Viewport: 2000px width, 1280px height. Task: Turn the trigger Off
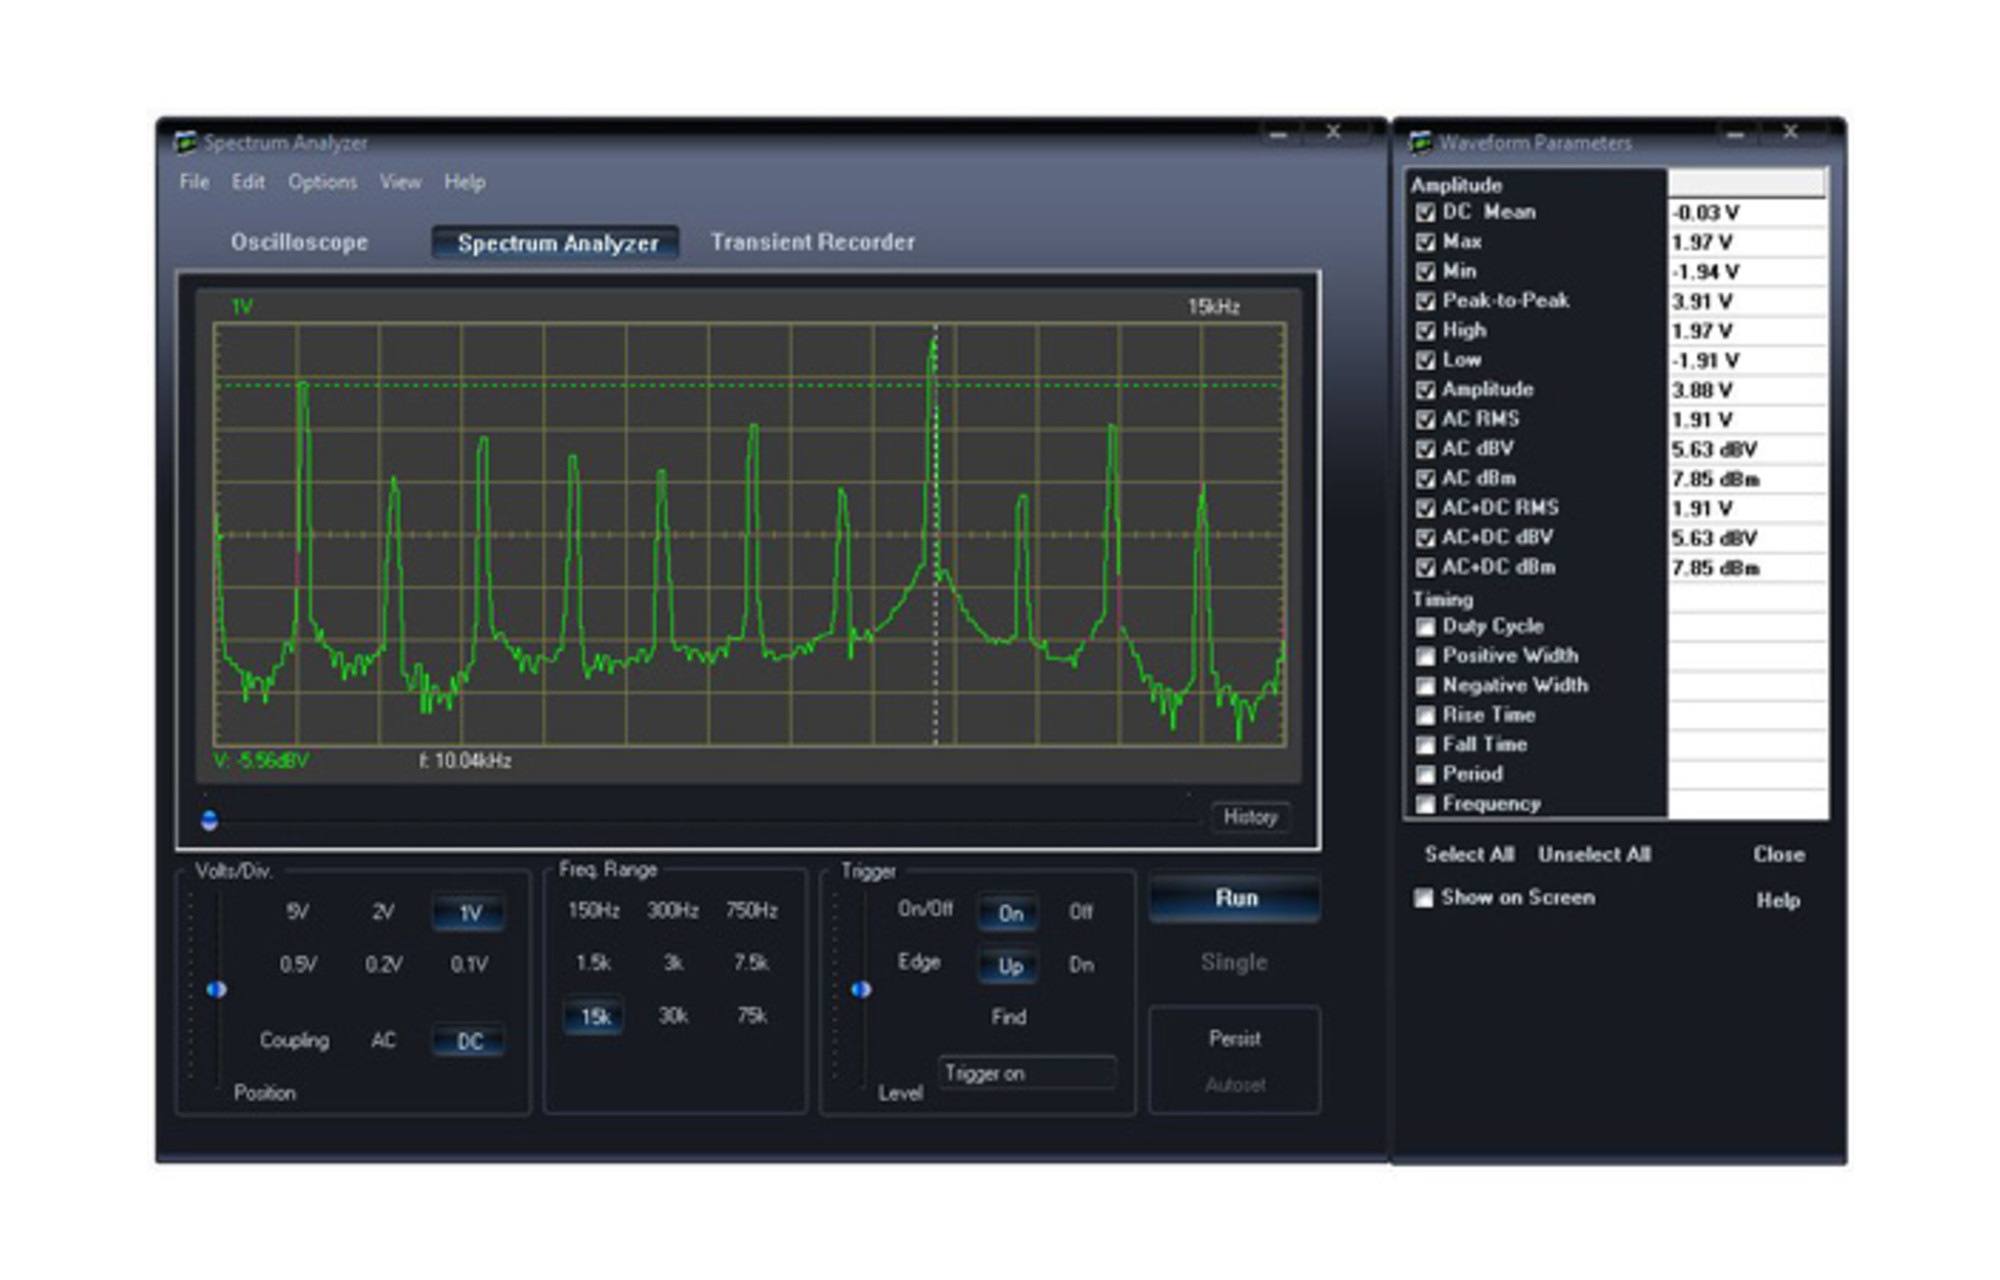tap(1083, 911)
